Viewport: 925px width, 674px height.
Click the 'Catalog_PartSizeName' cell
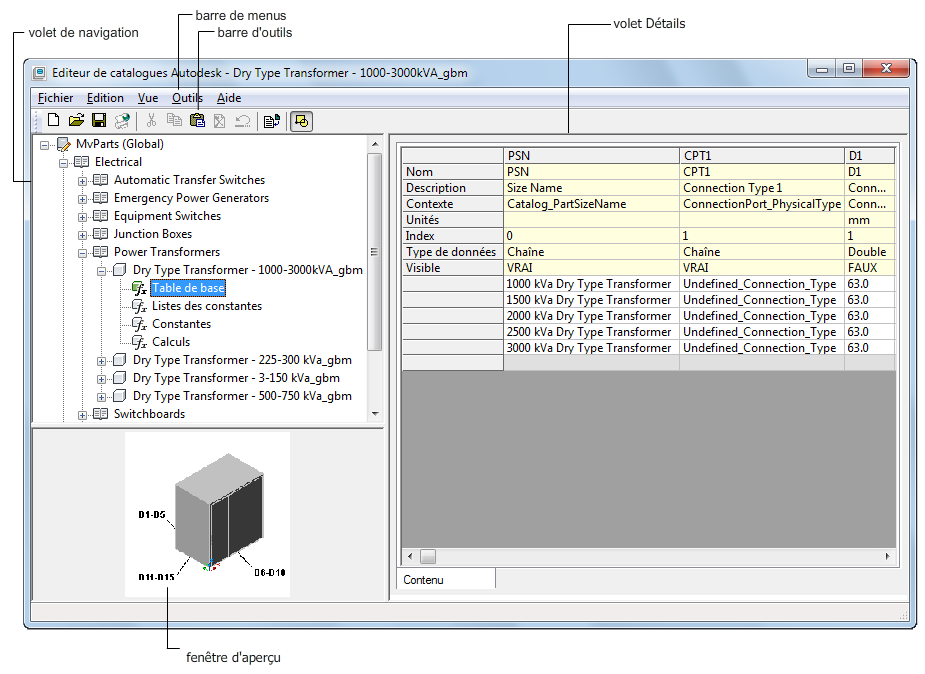591,204
